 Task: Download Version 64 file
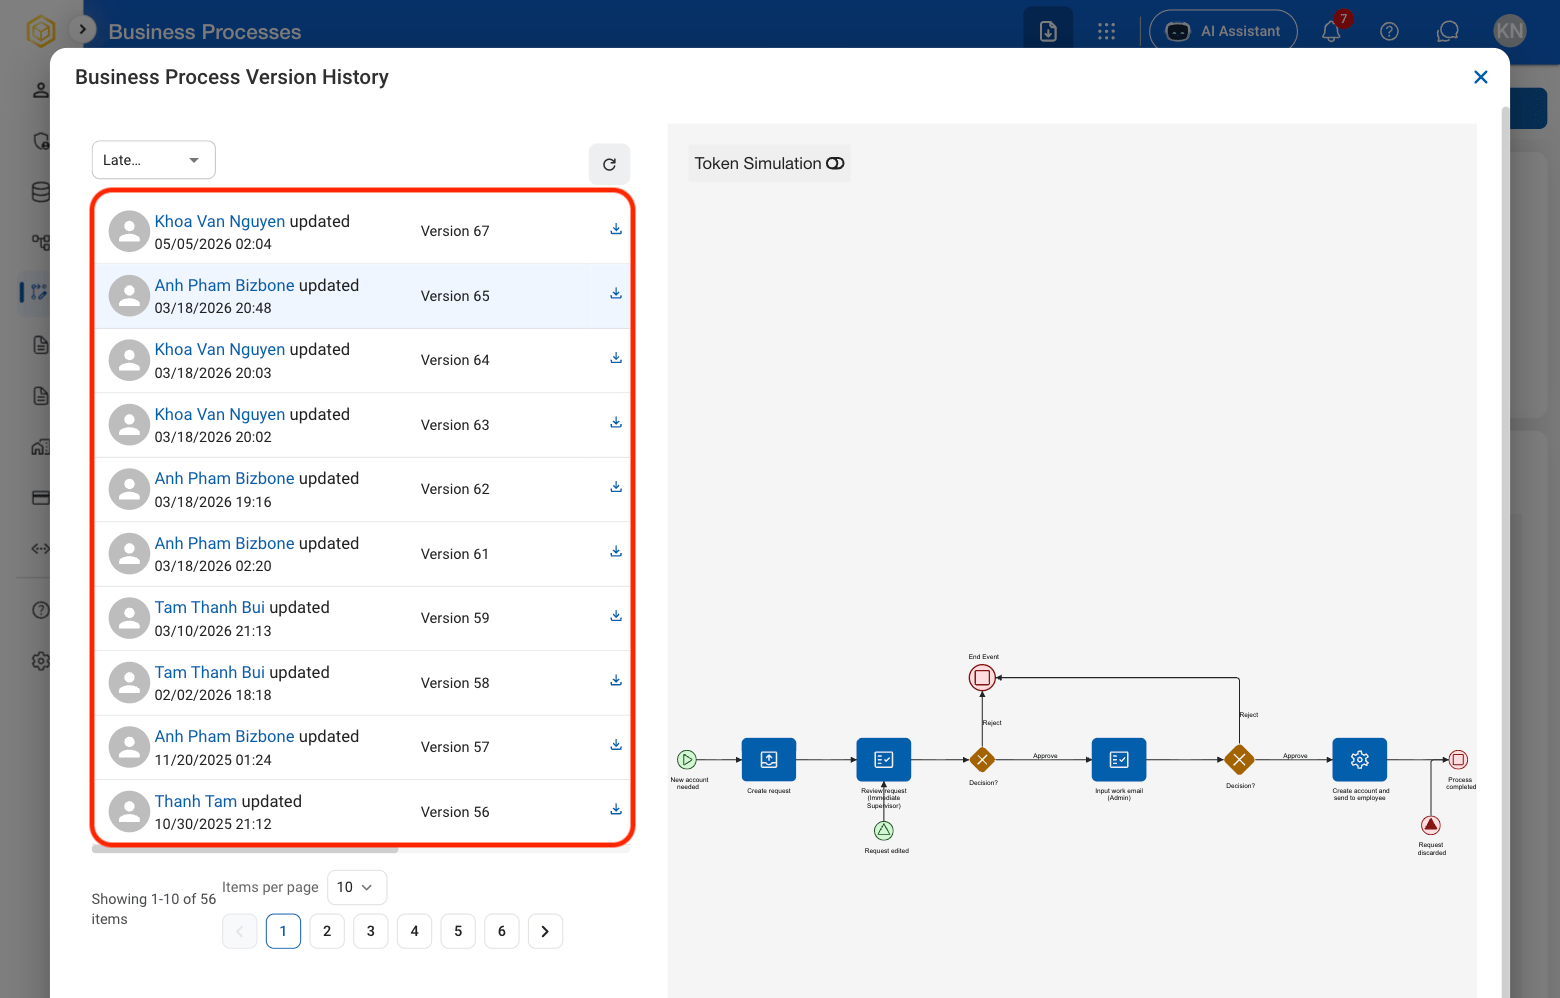(616, 358)
